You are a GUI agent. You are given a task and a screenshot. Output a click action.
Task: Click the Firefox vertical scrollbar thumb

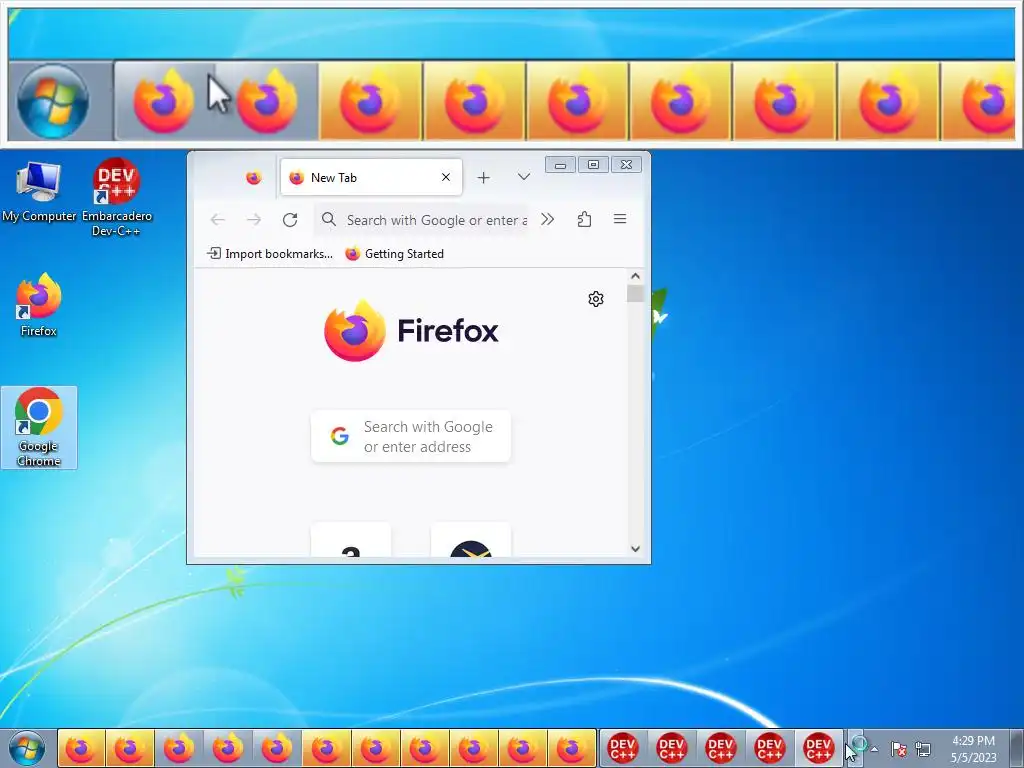pos(635,293)
